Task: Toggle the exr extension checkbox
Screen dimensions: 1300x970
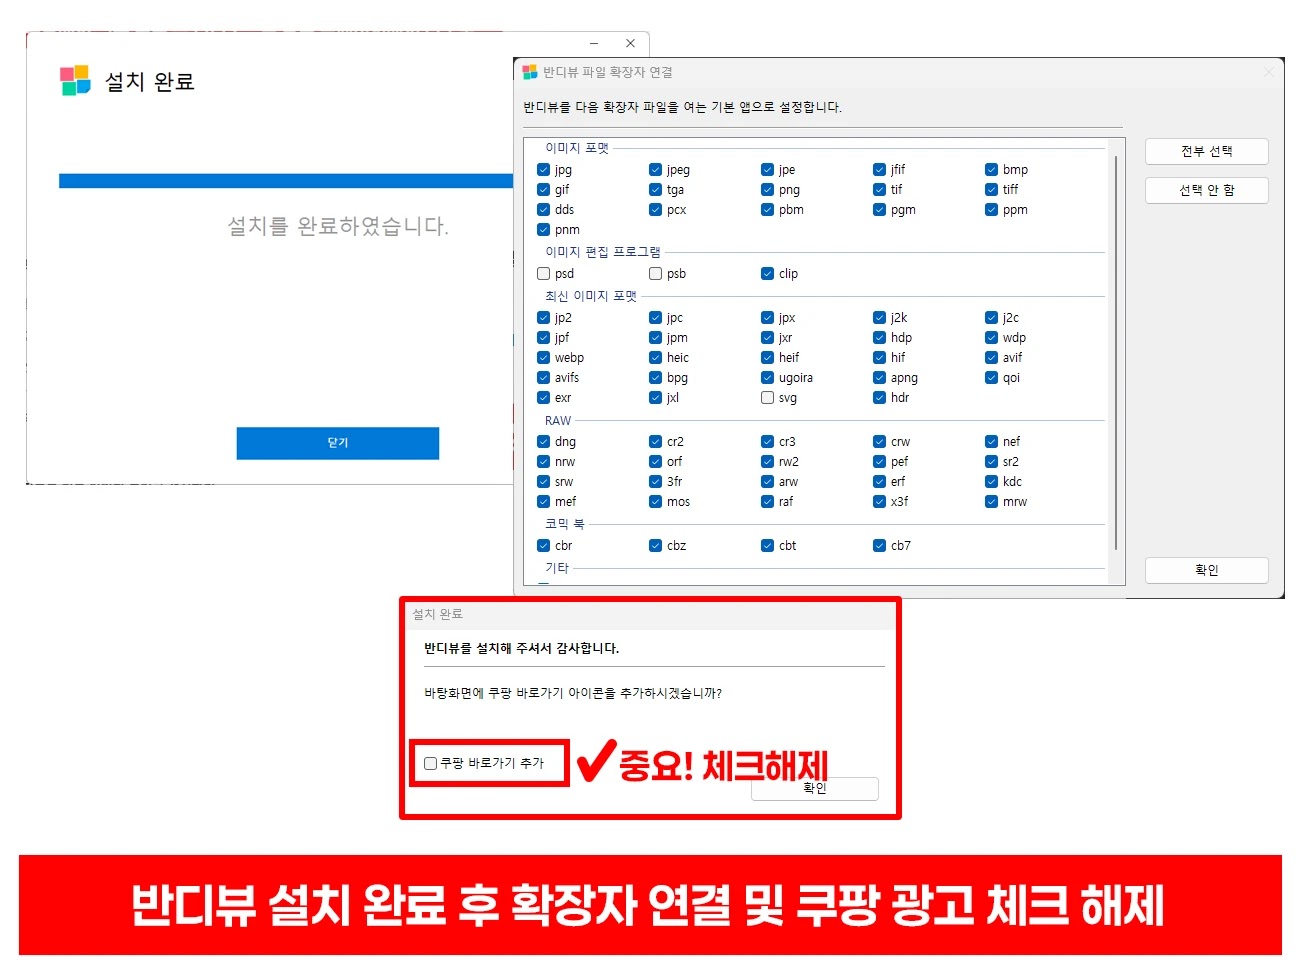Action: tap(544, 398)
